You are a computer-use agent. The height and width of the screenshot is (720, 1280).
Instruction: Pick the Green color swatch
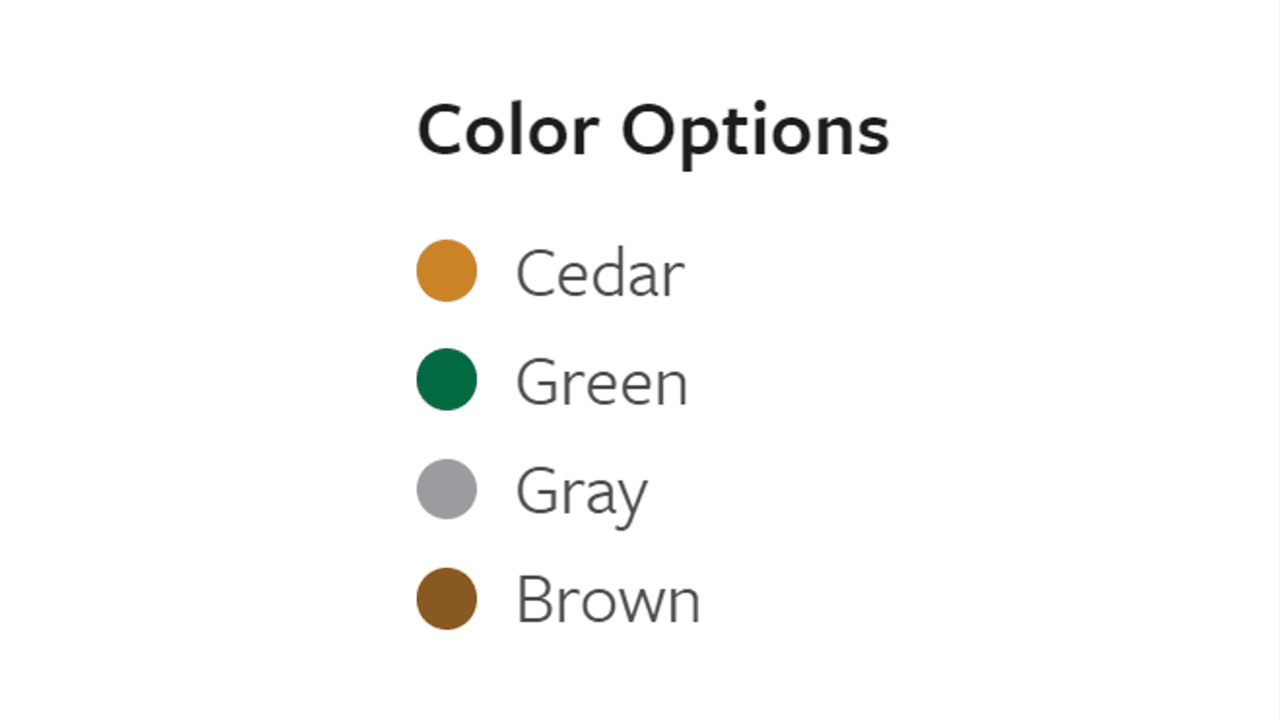[446, 379]
